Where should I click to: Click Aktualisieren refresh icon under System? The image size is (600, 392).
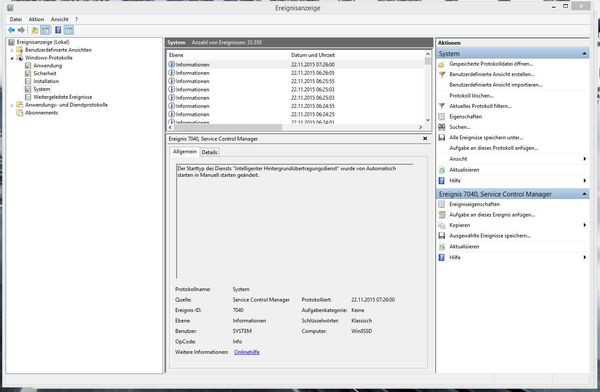[442, 170]
